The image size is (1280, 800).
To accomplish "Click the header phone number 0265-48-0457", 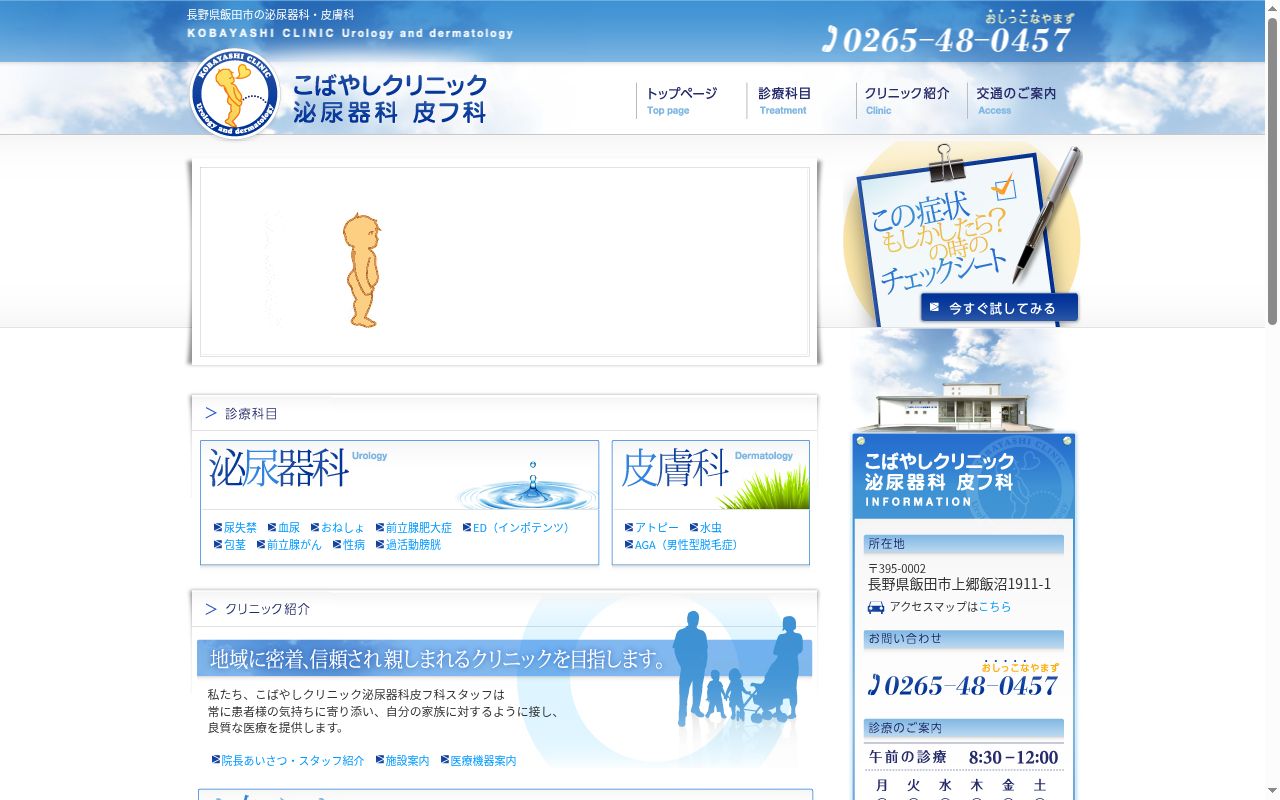I will 947,40.
